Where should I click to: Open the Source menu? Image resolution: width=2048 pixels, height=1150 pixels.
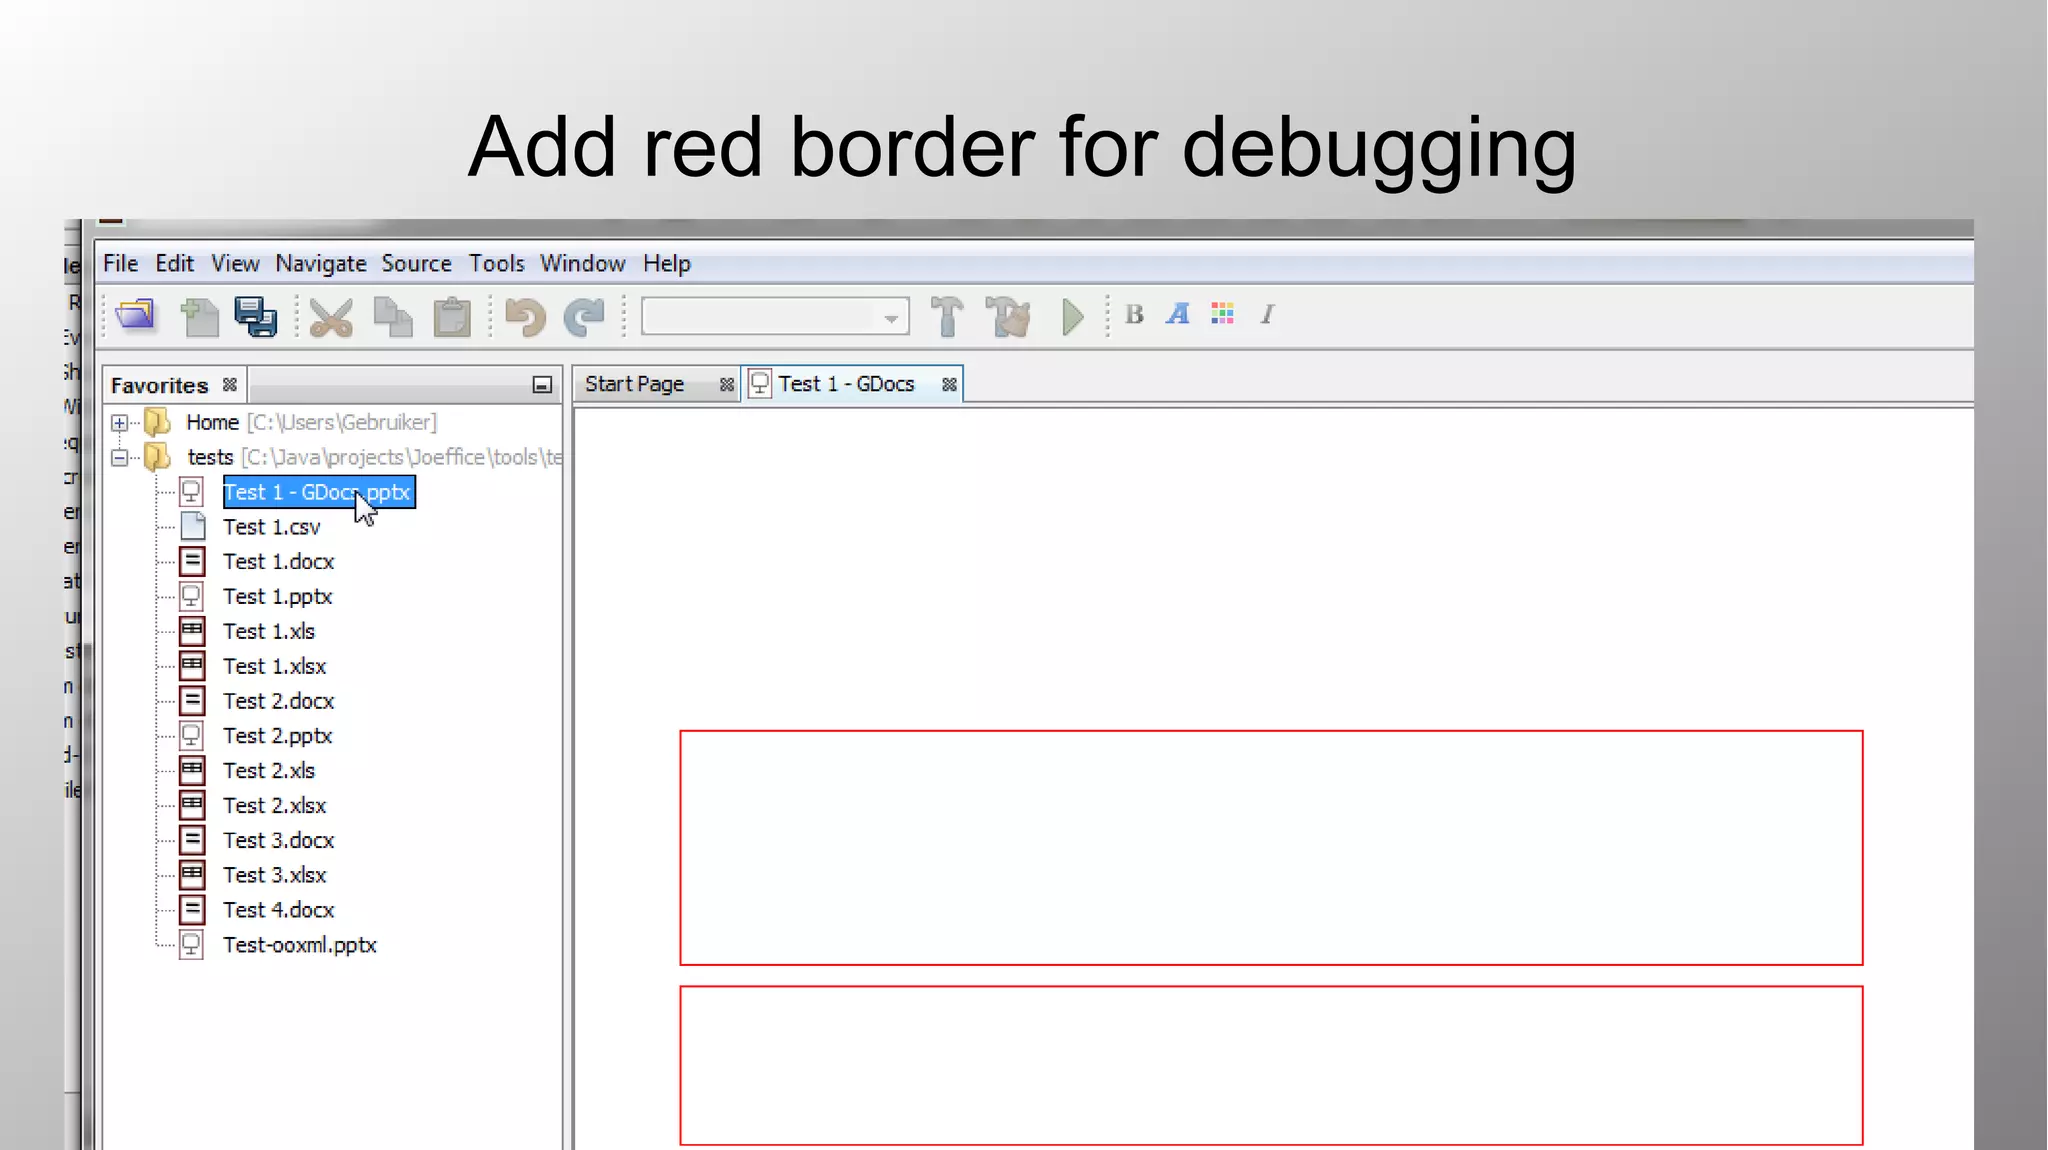(416, 263)
